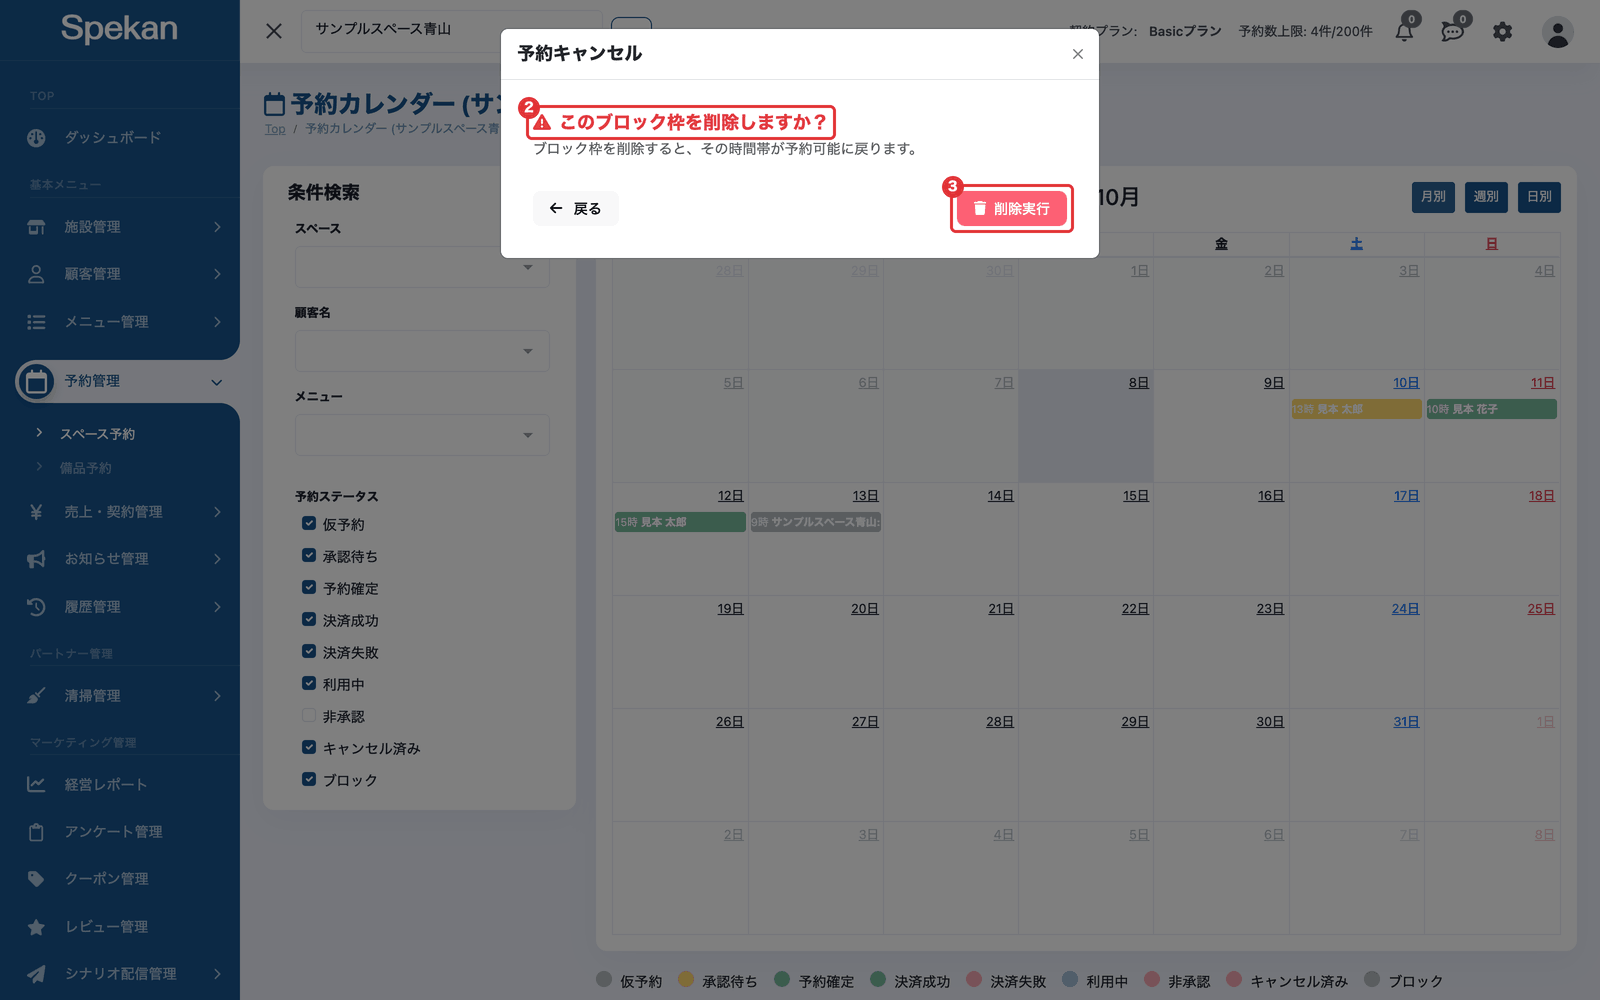Click the 予約管理 calendar icon
Viewport: 1600px width, 1000px height.
coord(36,381)
